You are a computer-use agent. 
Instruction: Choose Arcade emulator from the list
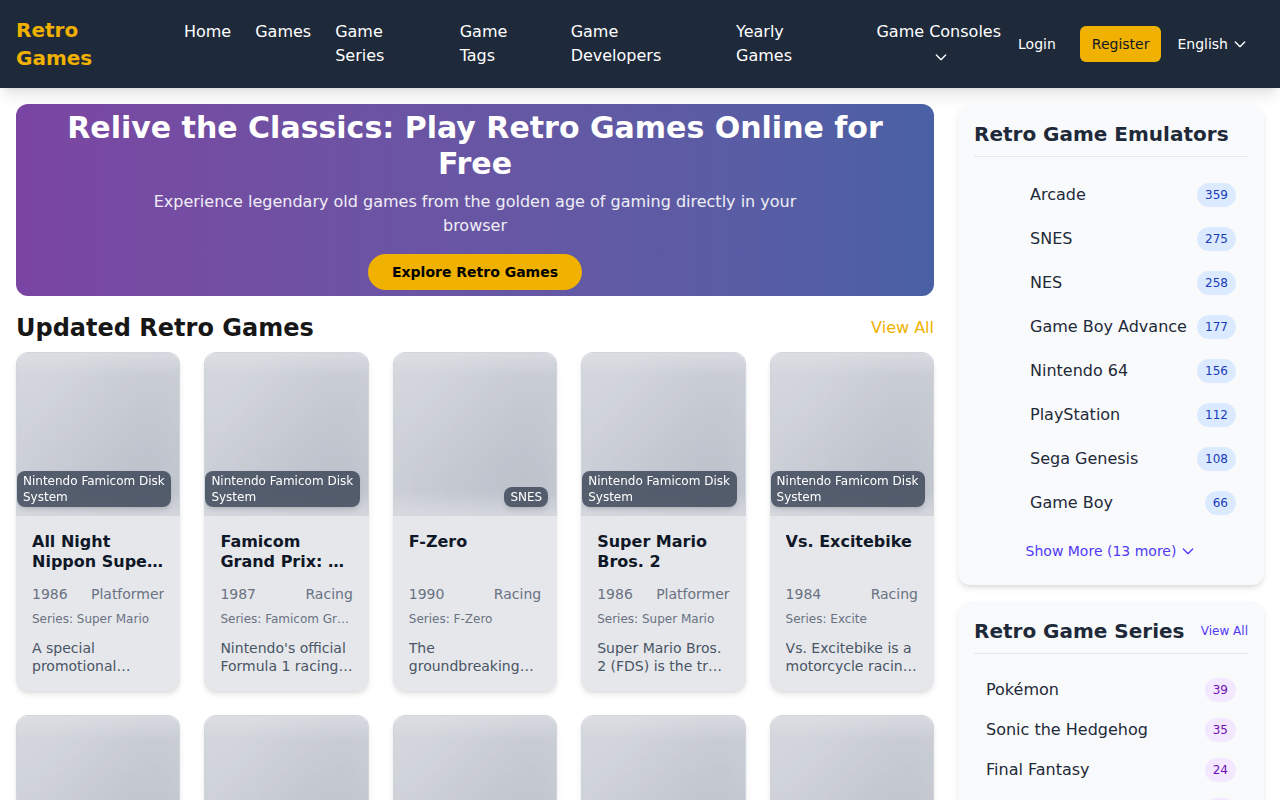coord(1057,195)
